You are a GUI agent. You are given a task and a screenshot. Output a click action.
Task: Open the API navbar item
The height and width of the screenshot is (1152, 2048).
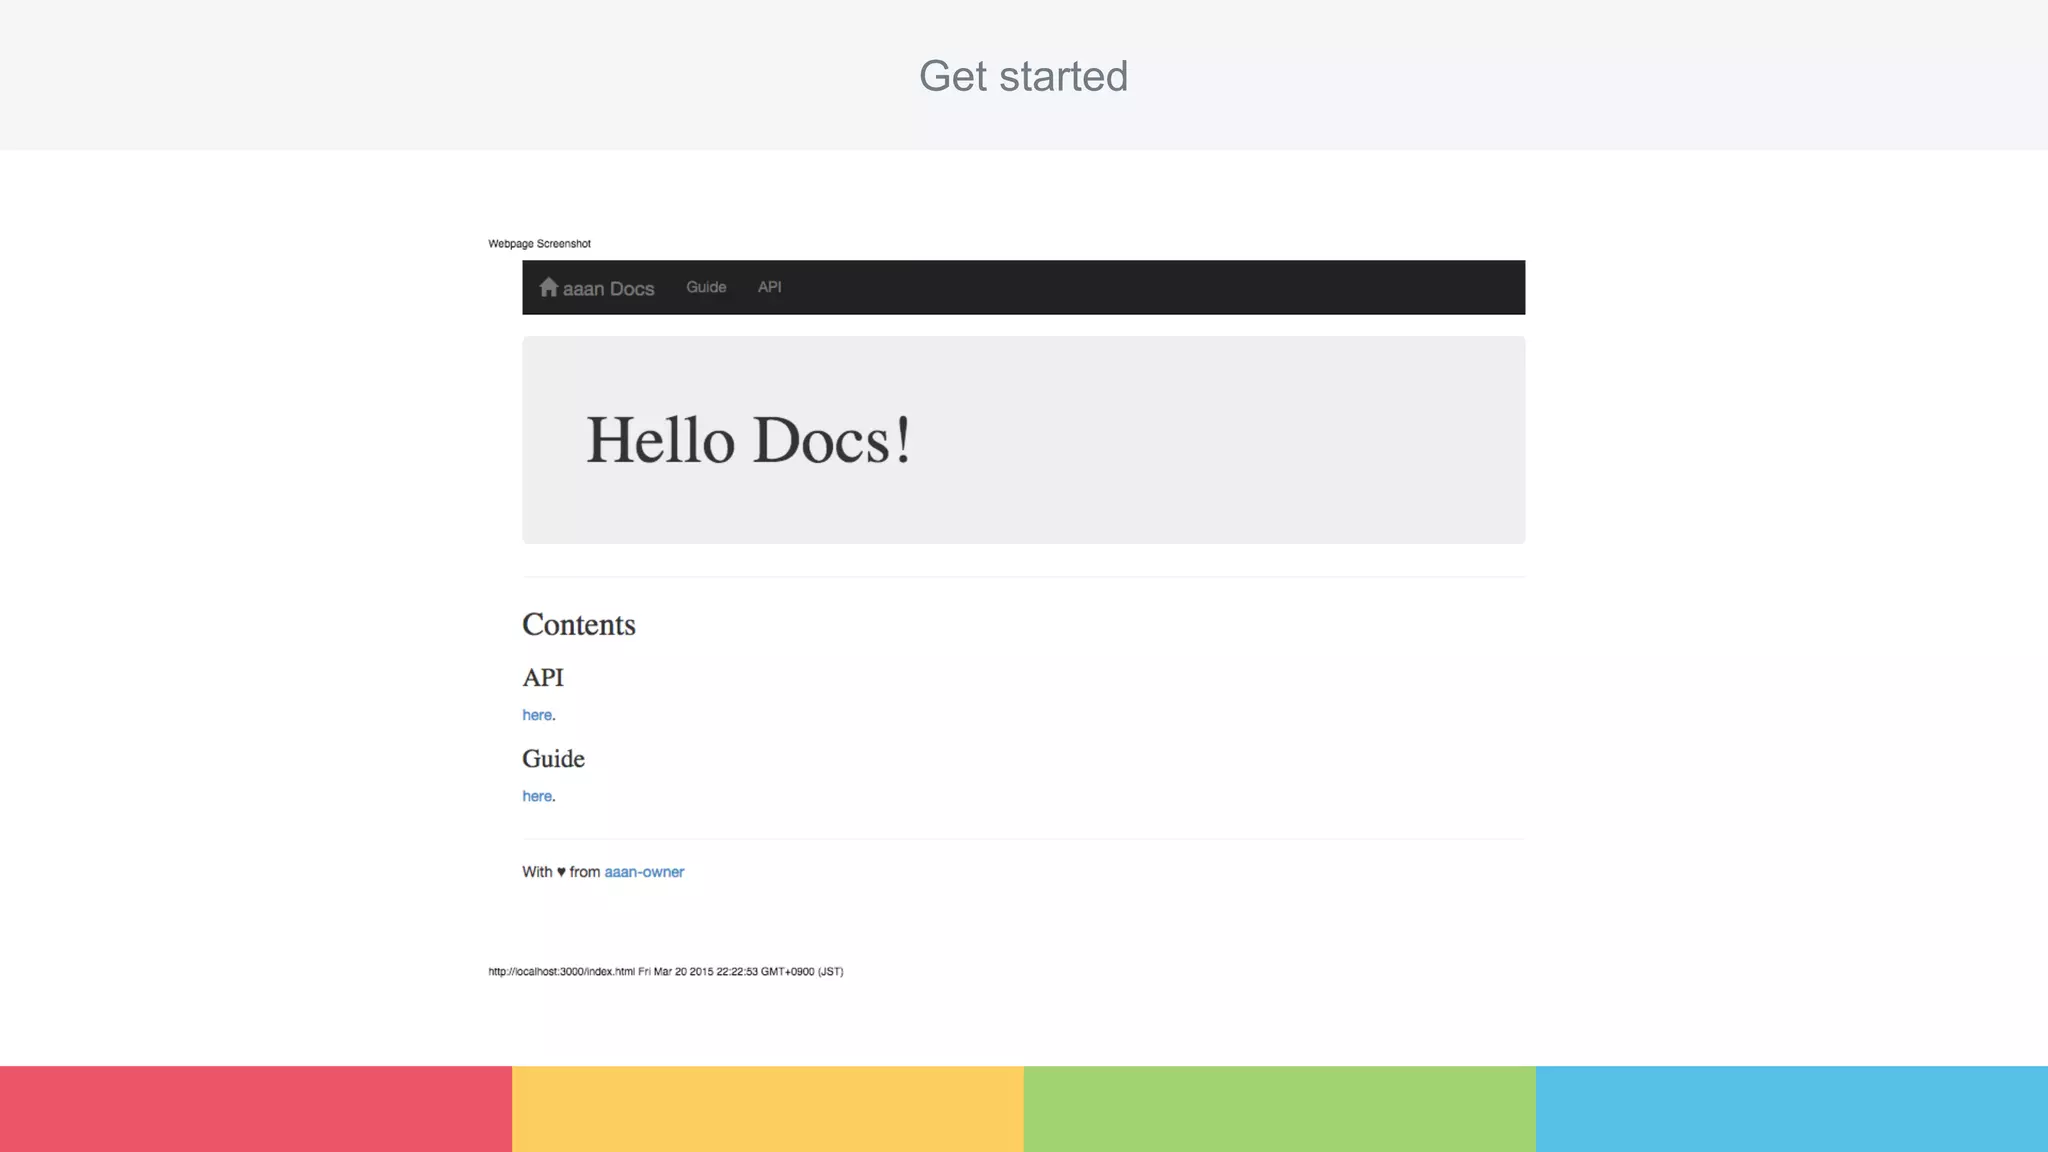pos(769,287)
